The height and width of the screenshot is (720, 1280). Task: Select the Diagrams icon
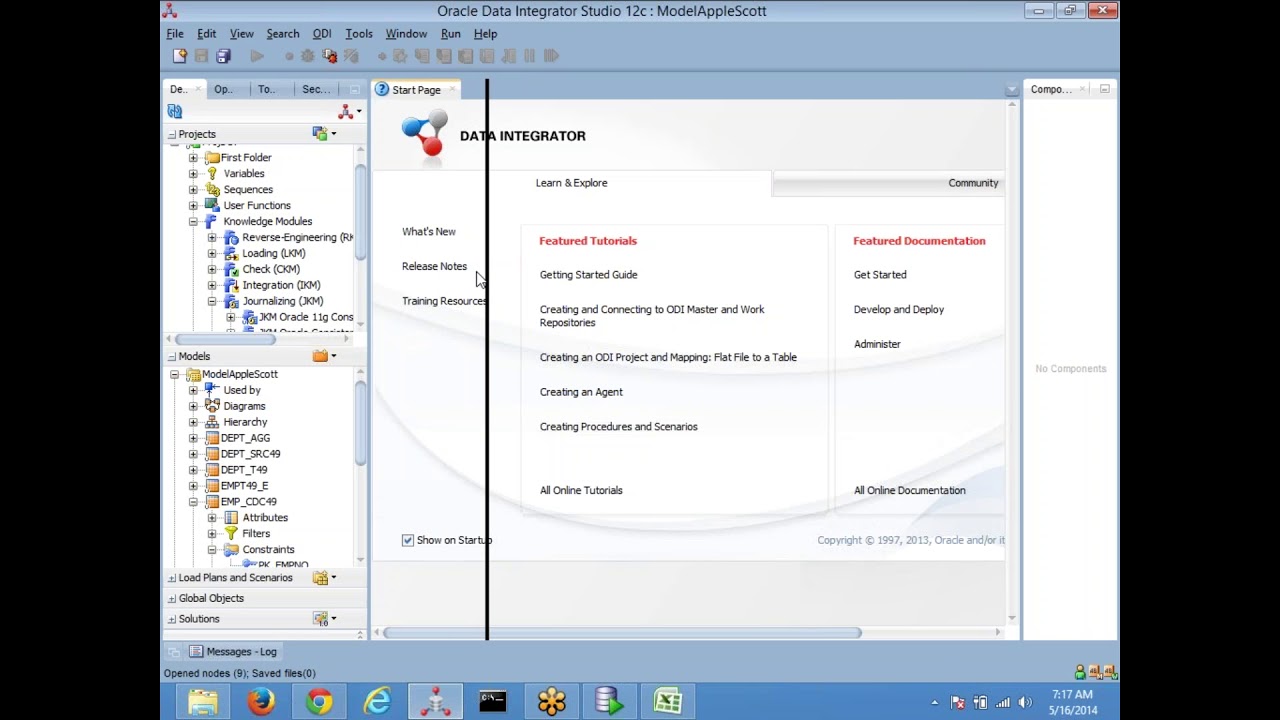(212, 406)
